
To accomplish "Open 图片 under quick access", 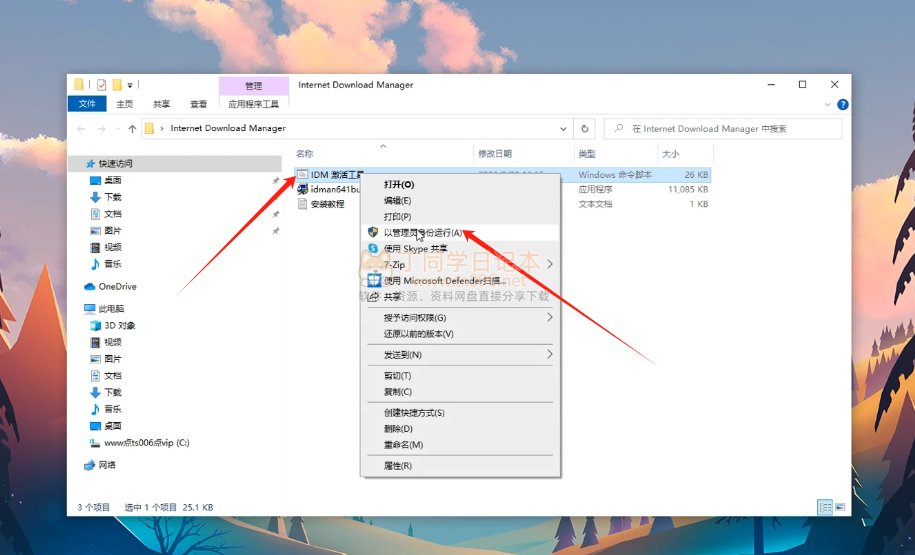I will (106, 231).
